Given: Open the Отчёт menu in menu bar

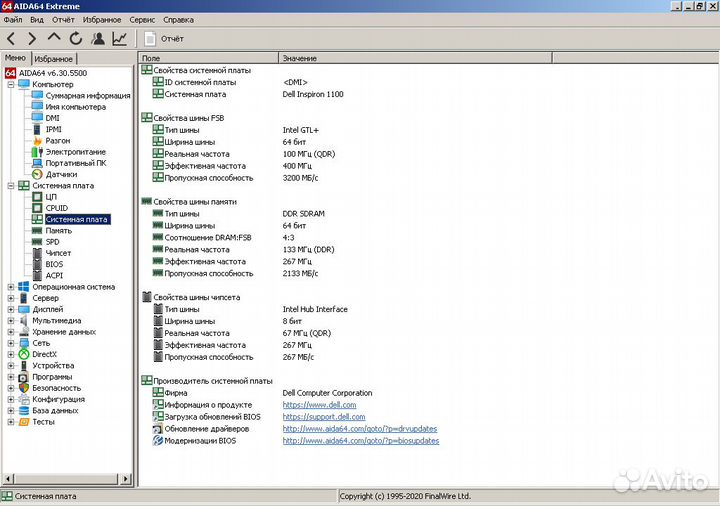Looking at the screenshot, I should [63, 20].
